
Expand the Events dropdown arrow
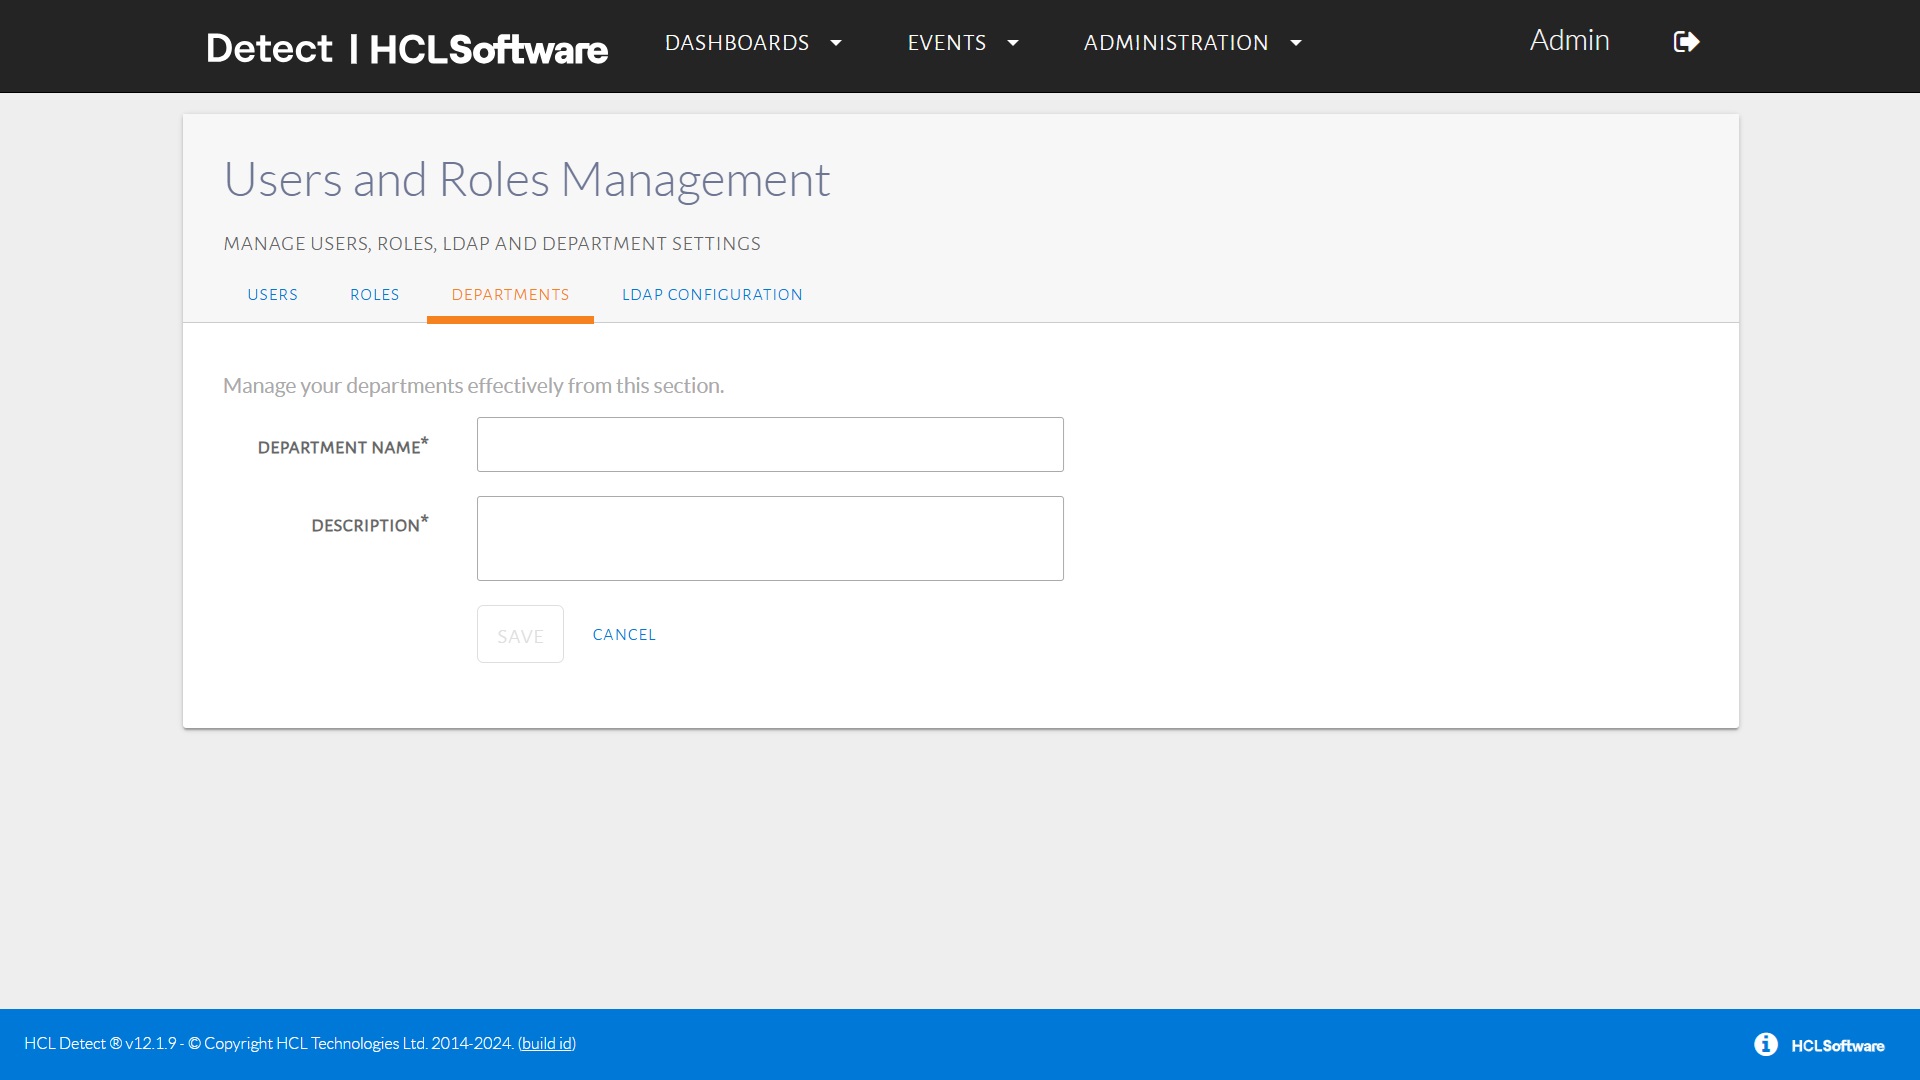1013,43
